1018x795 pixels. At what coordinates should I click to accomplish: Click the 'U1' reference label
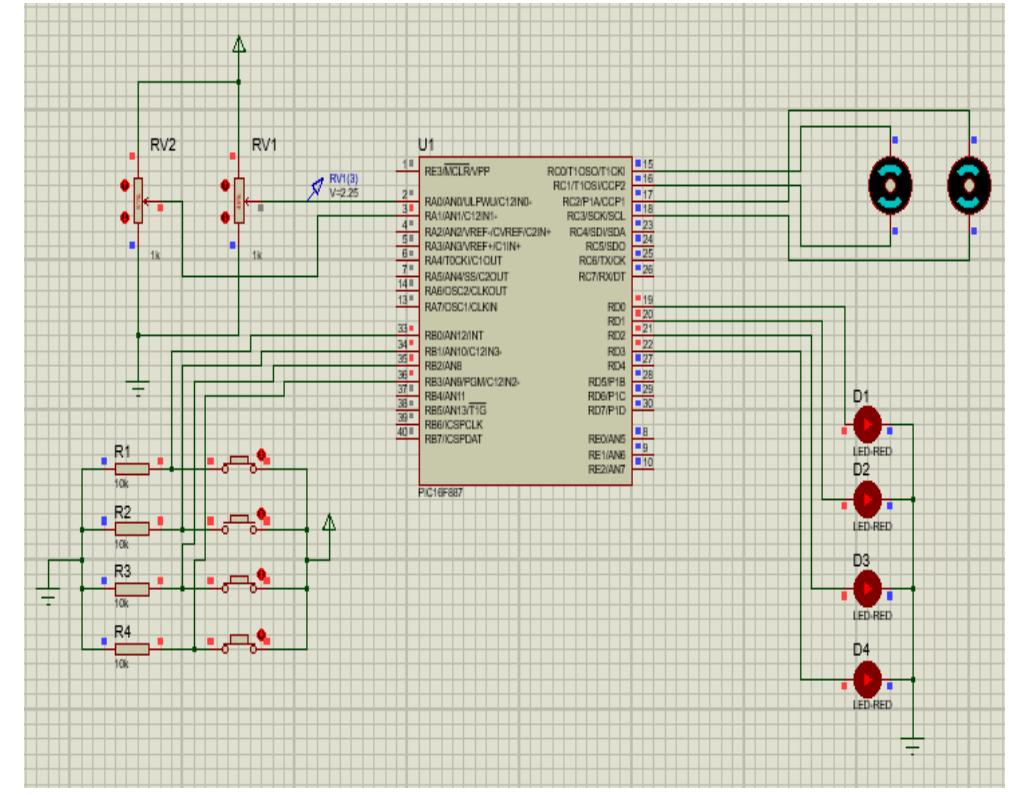coord(426,144)
